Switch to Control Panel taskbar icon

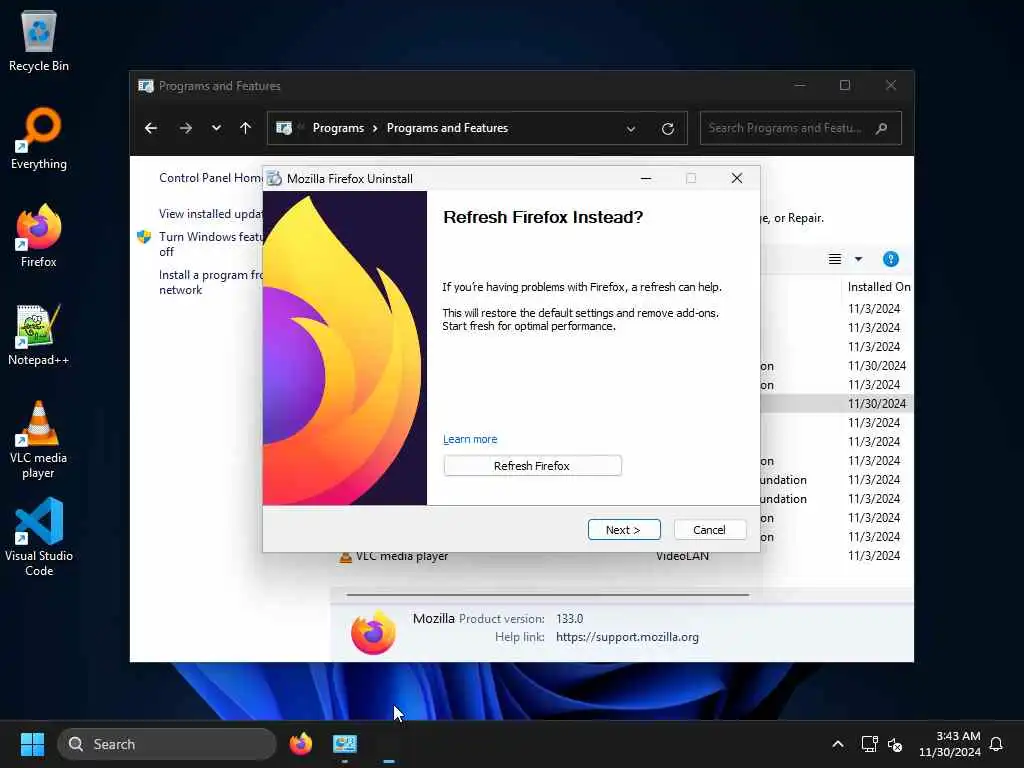(x=345, y=744)
